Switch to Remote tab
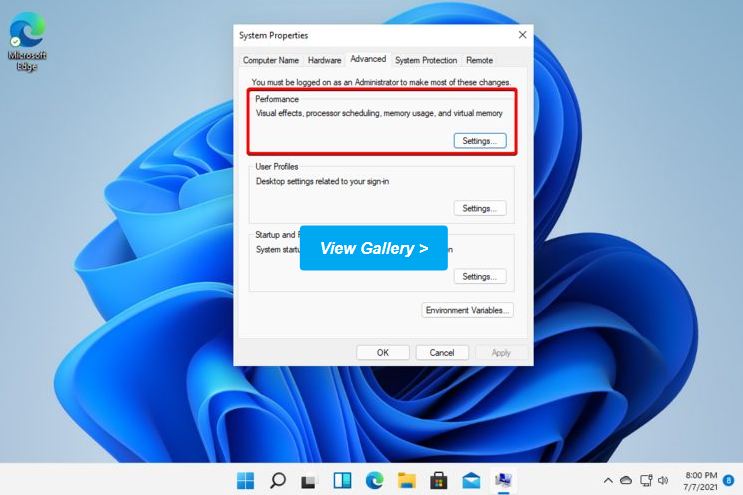 [480, 60]
